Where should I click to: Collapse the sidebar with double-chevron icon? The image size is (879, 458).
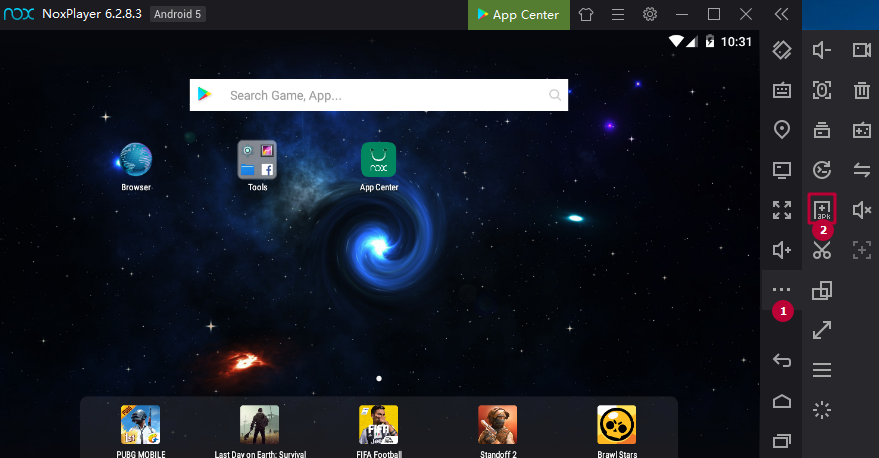click(x=781, y=15)
